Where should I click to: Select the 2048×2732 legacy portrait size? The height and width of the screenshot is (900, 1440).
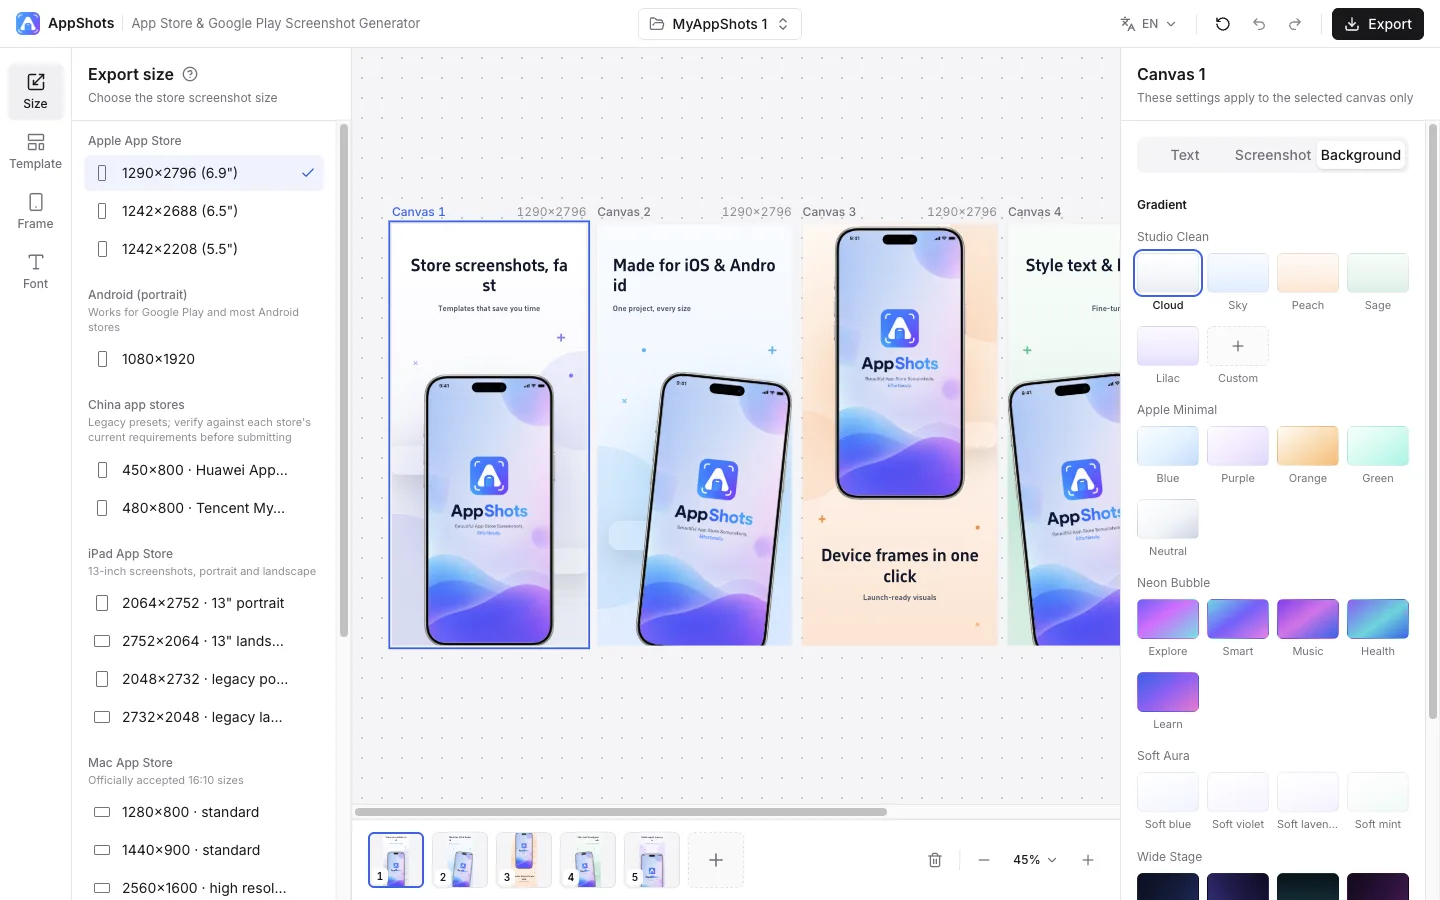(204, 679)
